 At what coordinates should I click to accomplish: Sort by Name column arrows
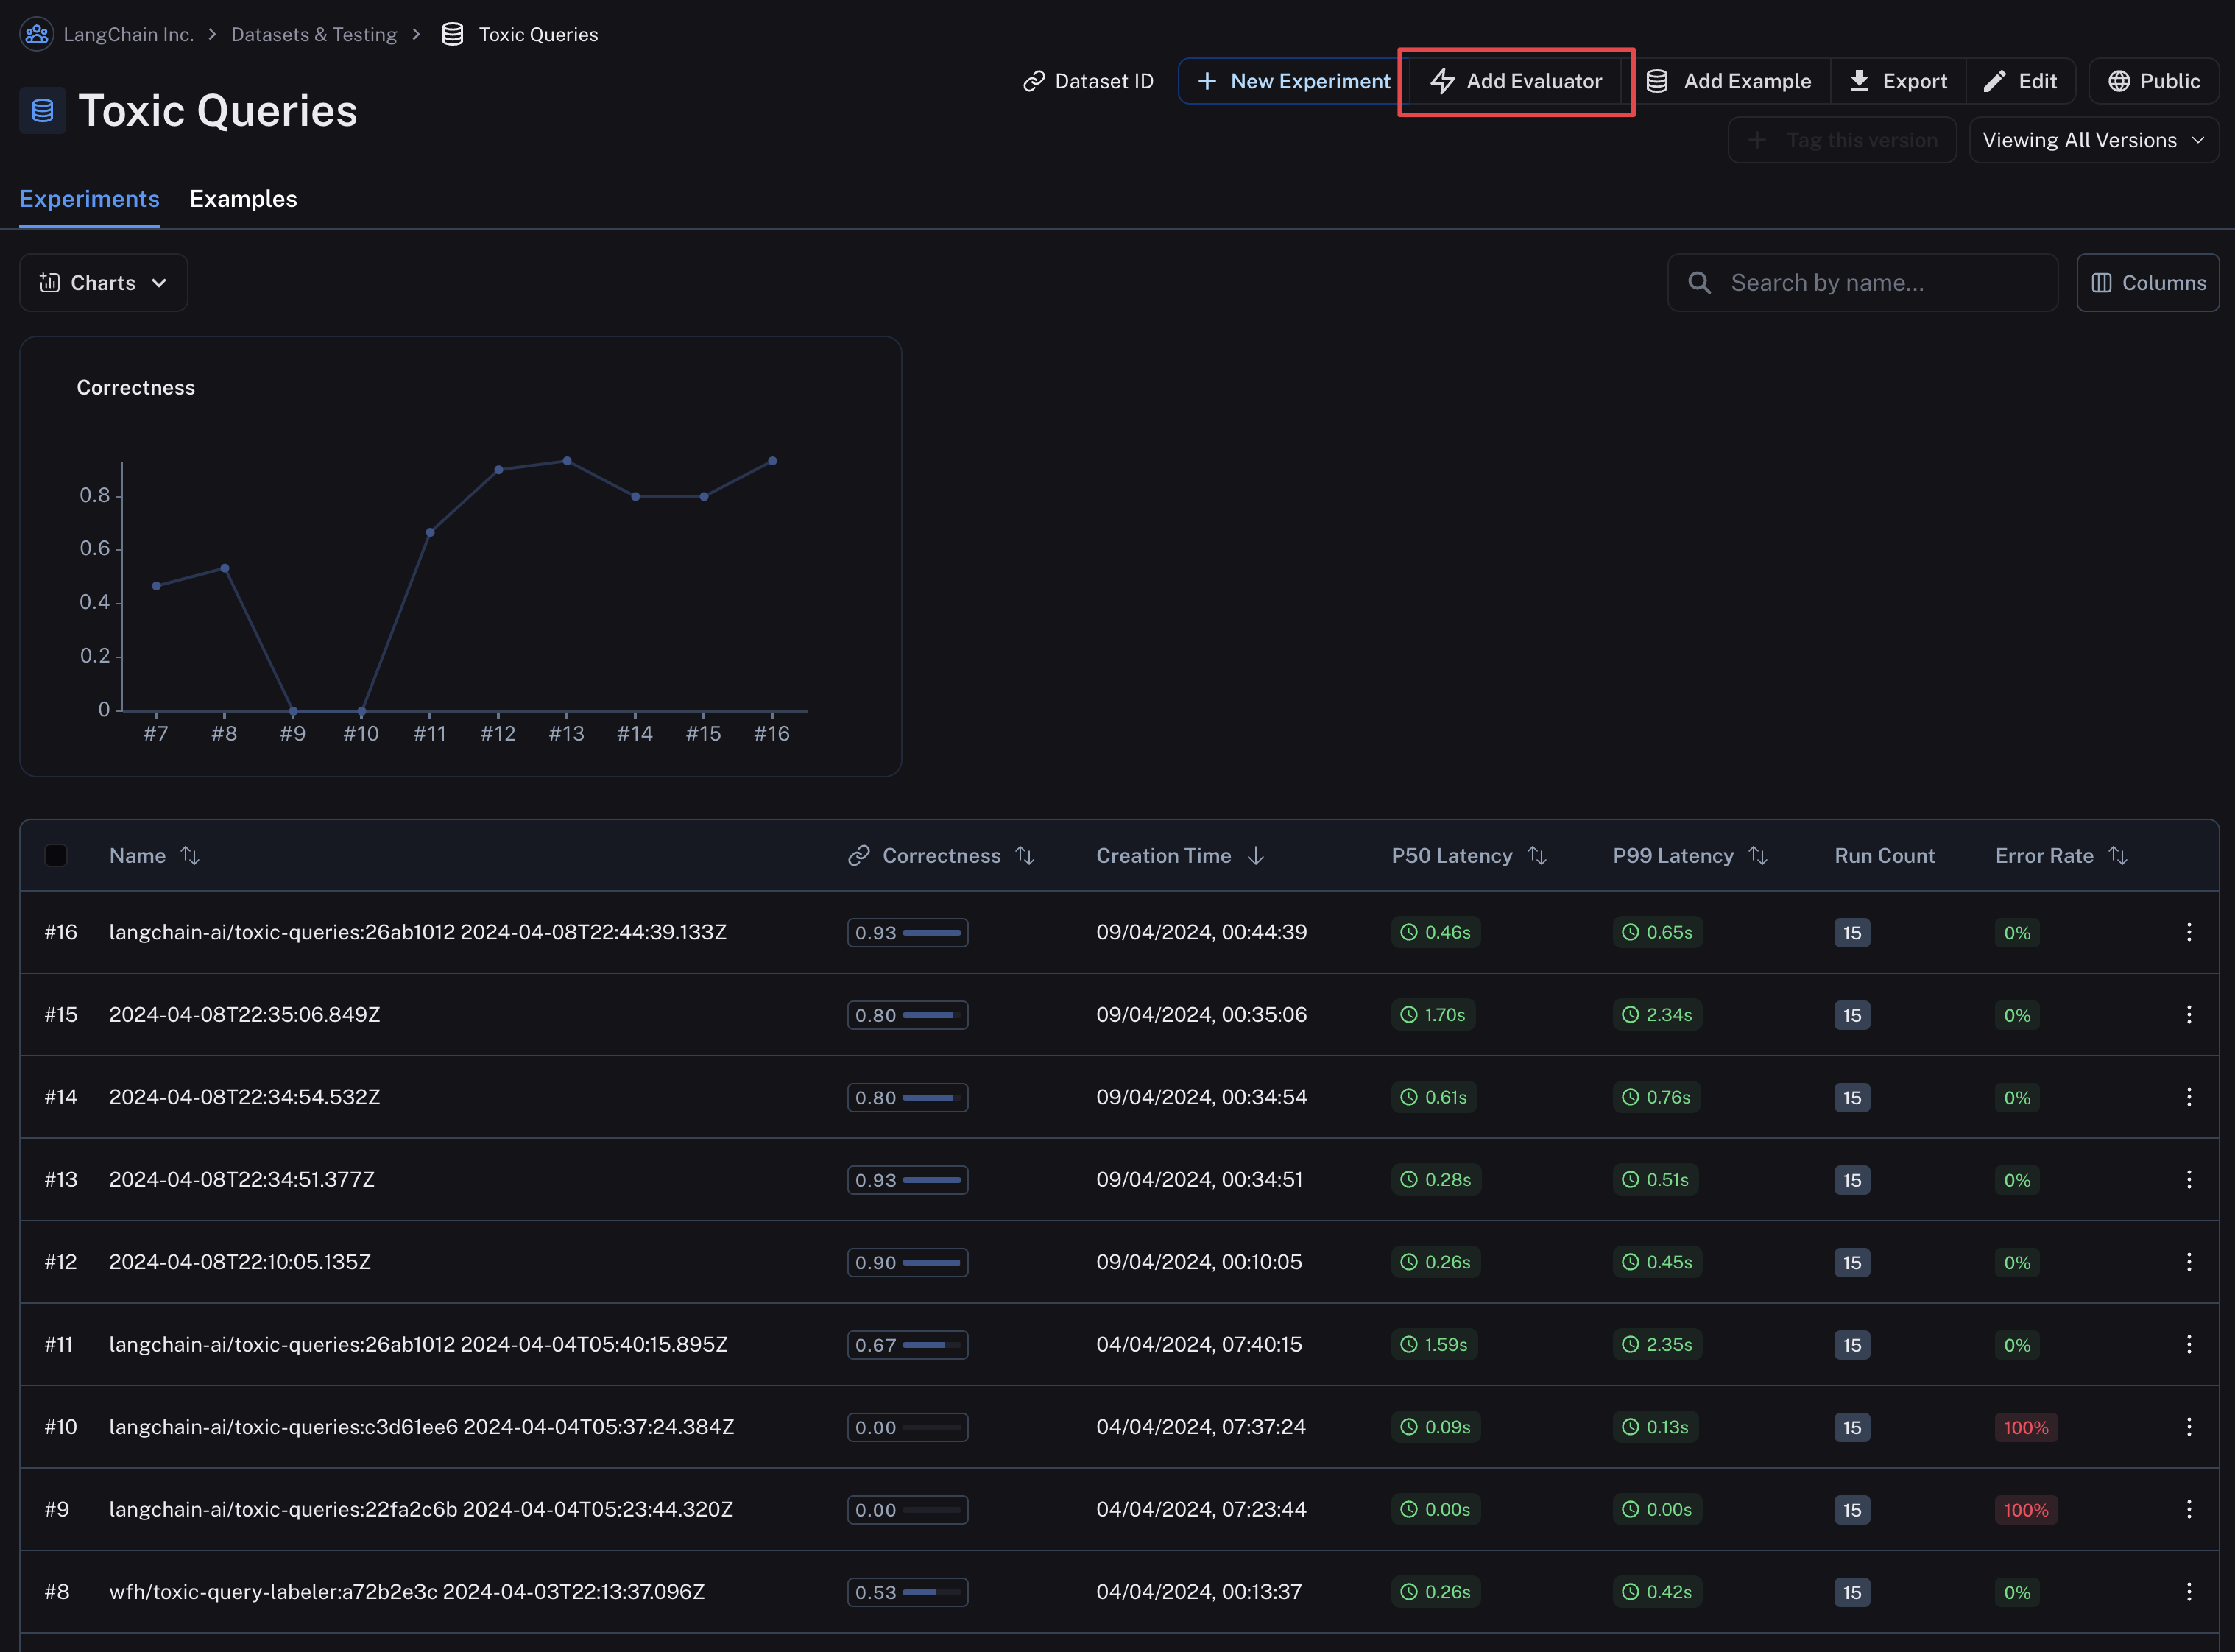tap(190, 856)
